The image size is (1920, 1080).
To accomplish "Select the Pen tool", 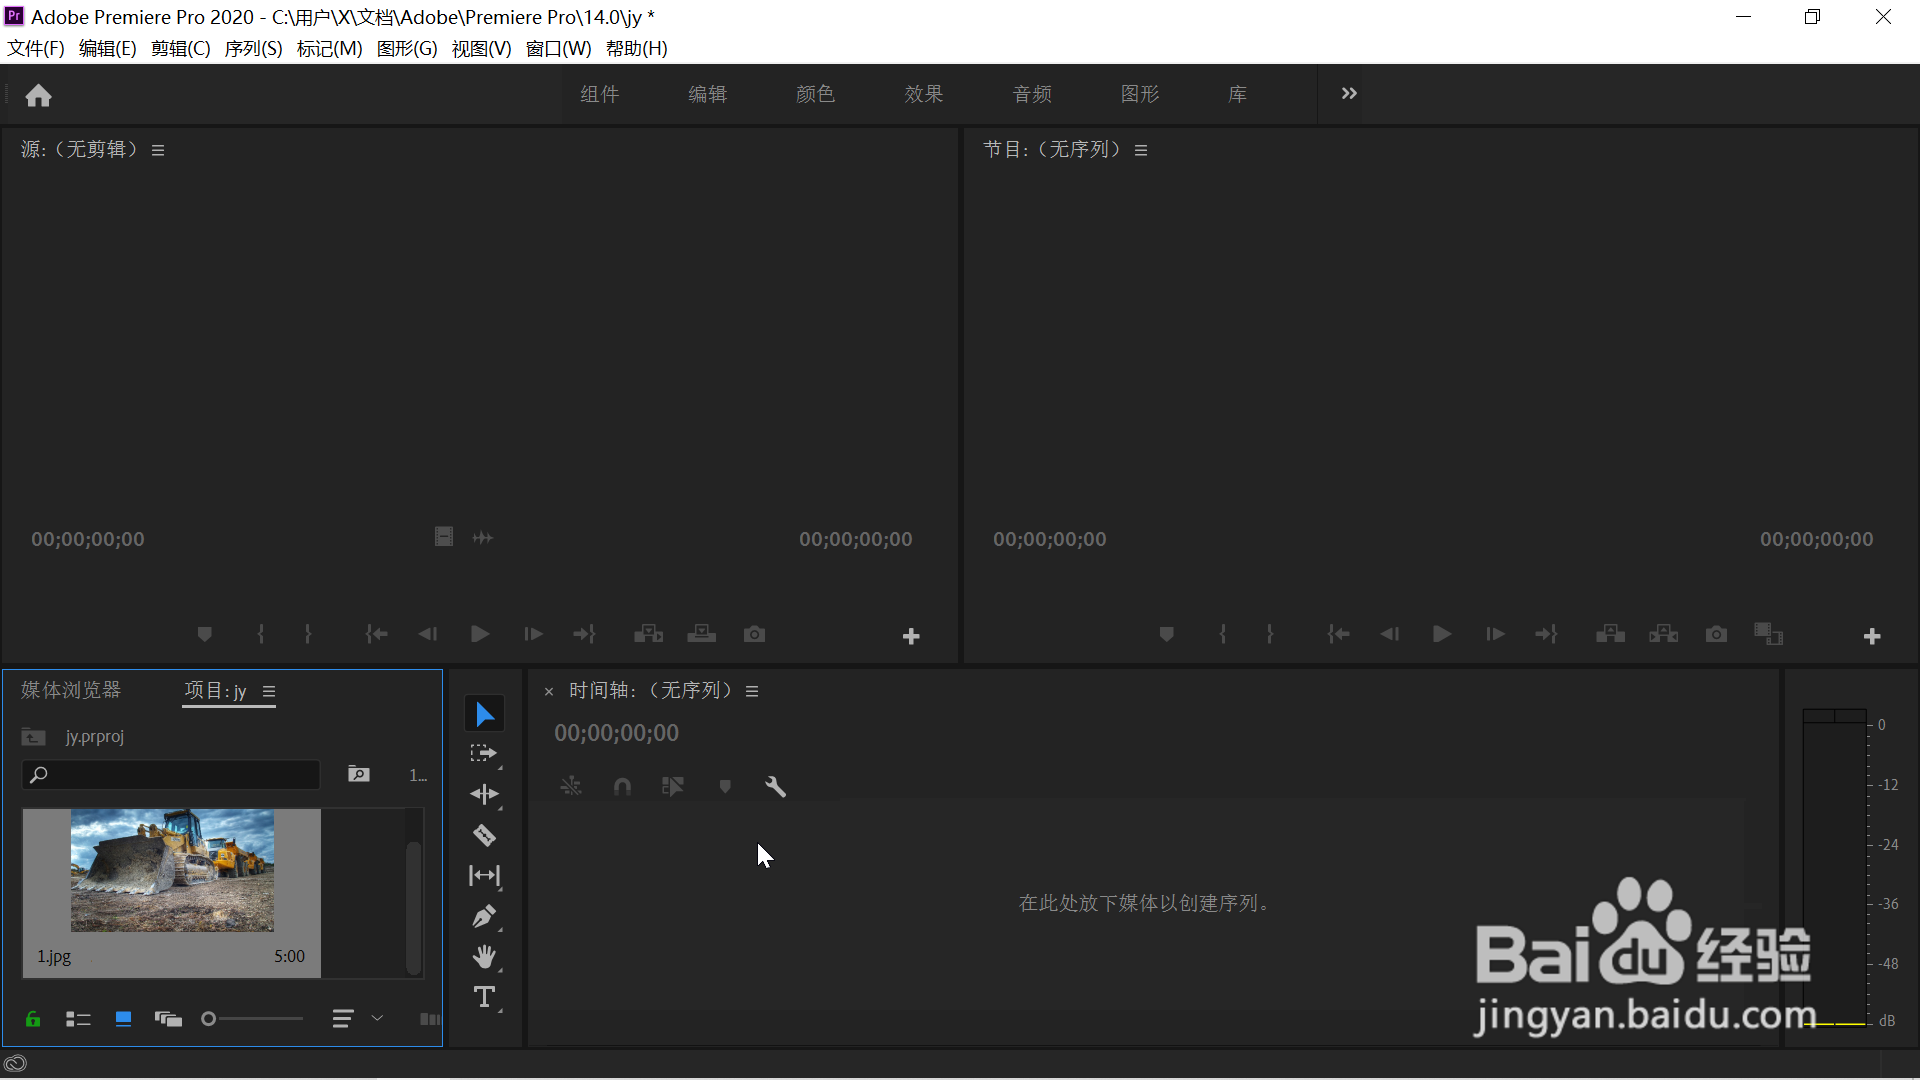I will pos(485,916).
